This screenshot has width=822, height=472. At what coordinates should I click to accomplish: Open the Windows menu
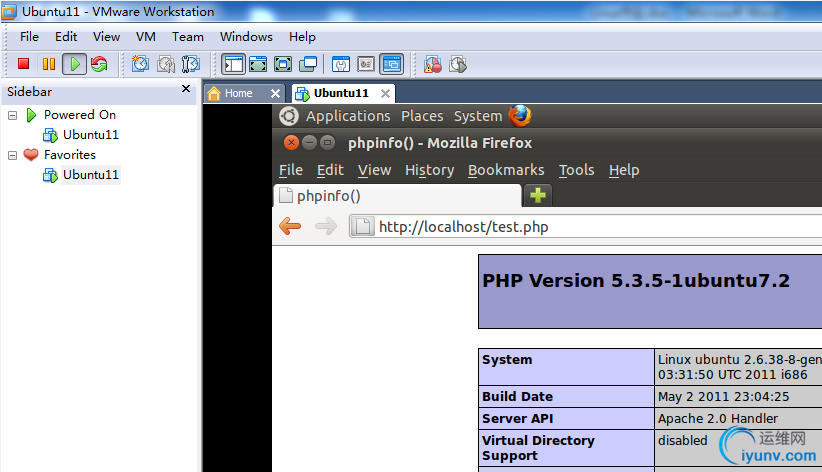[x=246, y=37]
